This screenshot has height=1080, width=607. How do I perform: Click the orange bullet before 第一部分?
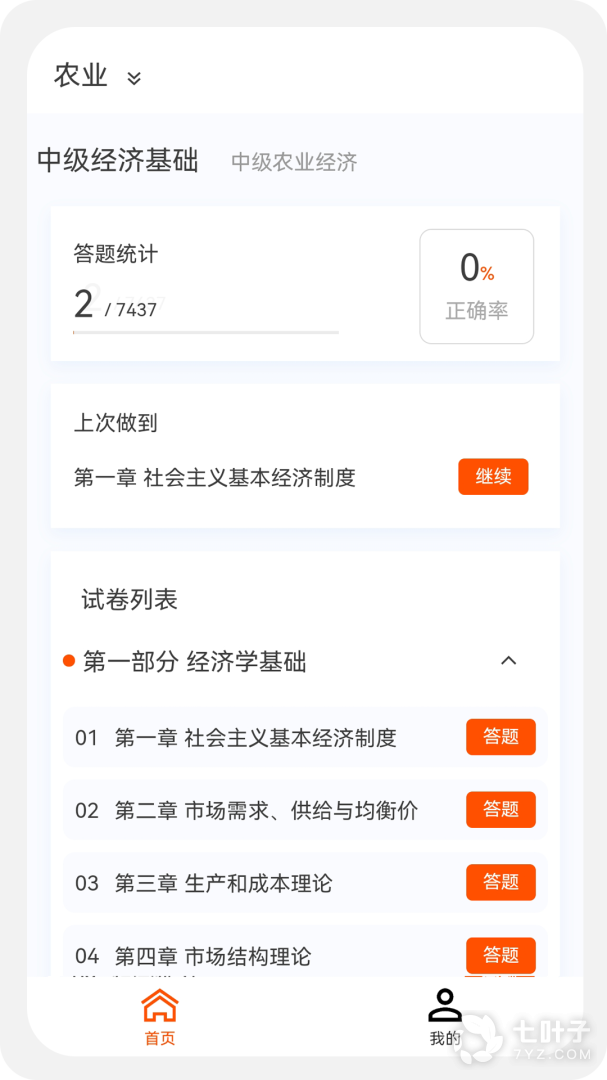69,661
